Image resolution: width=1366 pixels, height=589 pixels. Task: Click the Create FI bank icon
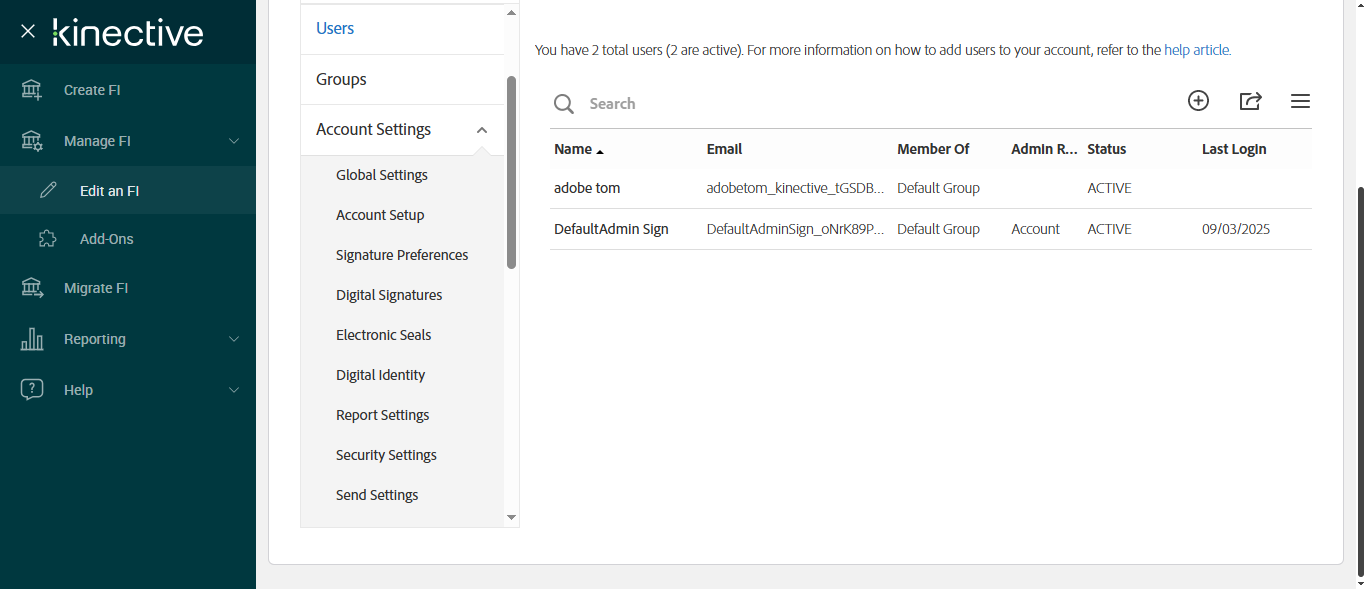32,90
